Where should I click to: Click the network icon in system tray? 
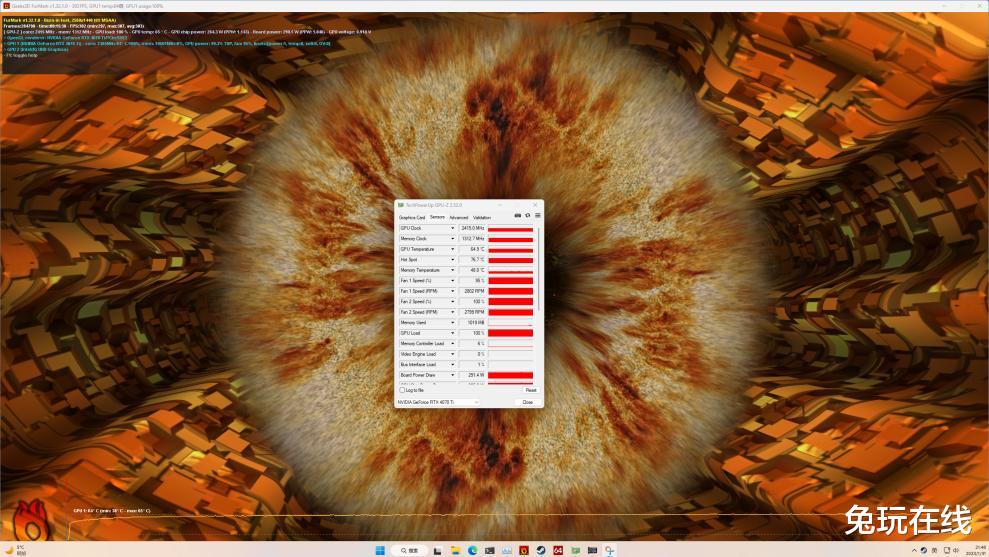click(947, 551)
